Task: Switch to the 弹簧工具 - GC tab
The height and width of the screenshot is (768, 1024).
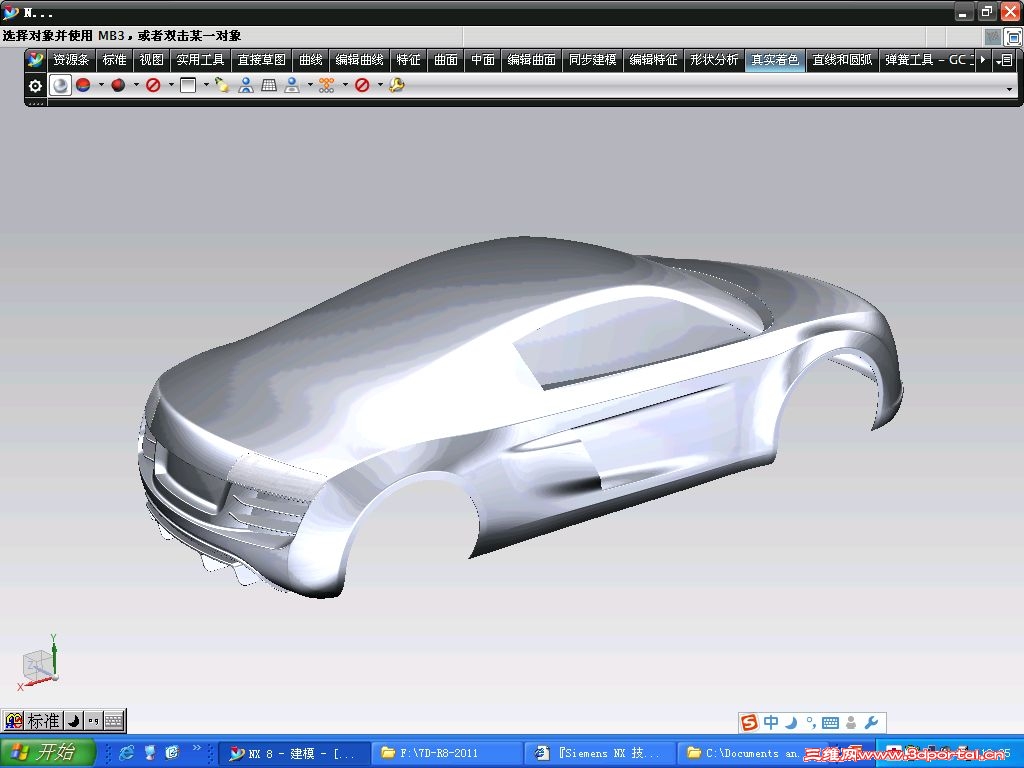Action: coord(928,60)
